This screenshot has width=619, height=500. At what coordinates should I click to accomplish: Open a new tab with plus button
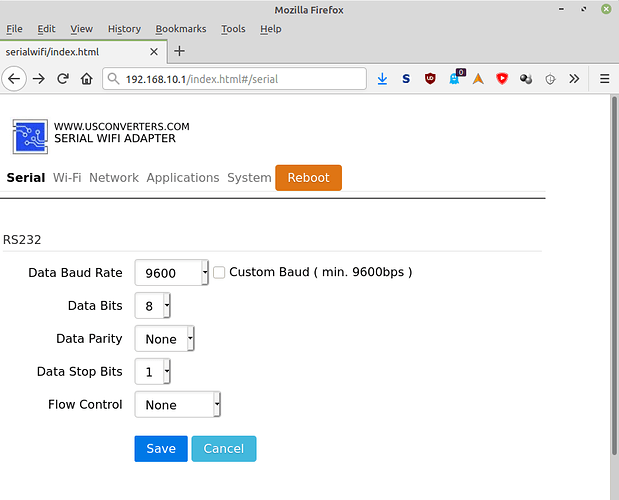tap(180, 51)
